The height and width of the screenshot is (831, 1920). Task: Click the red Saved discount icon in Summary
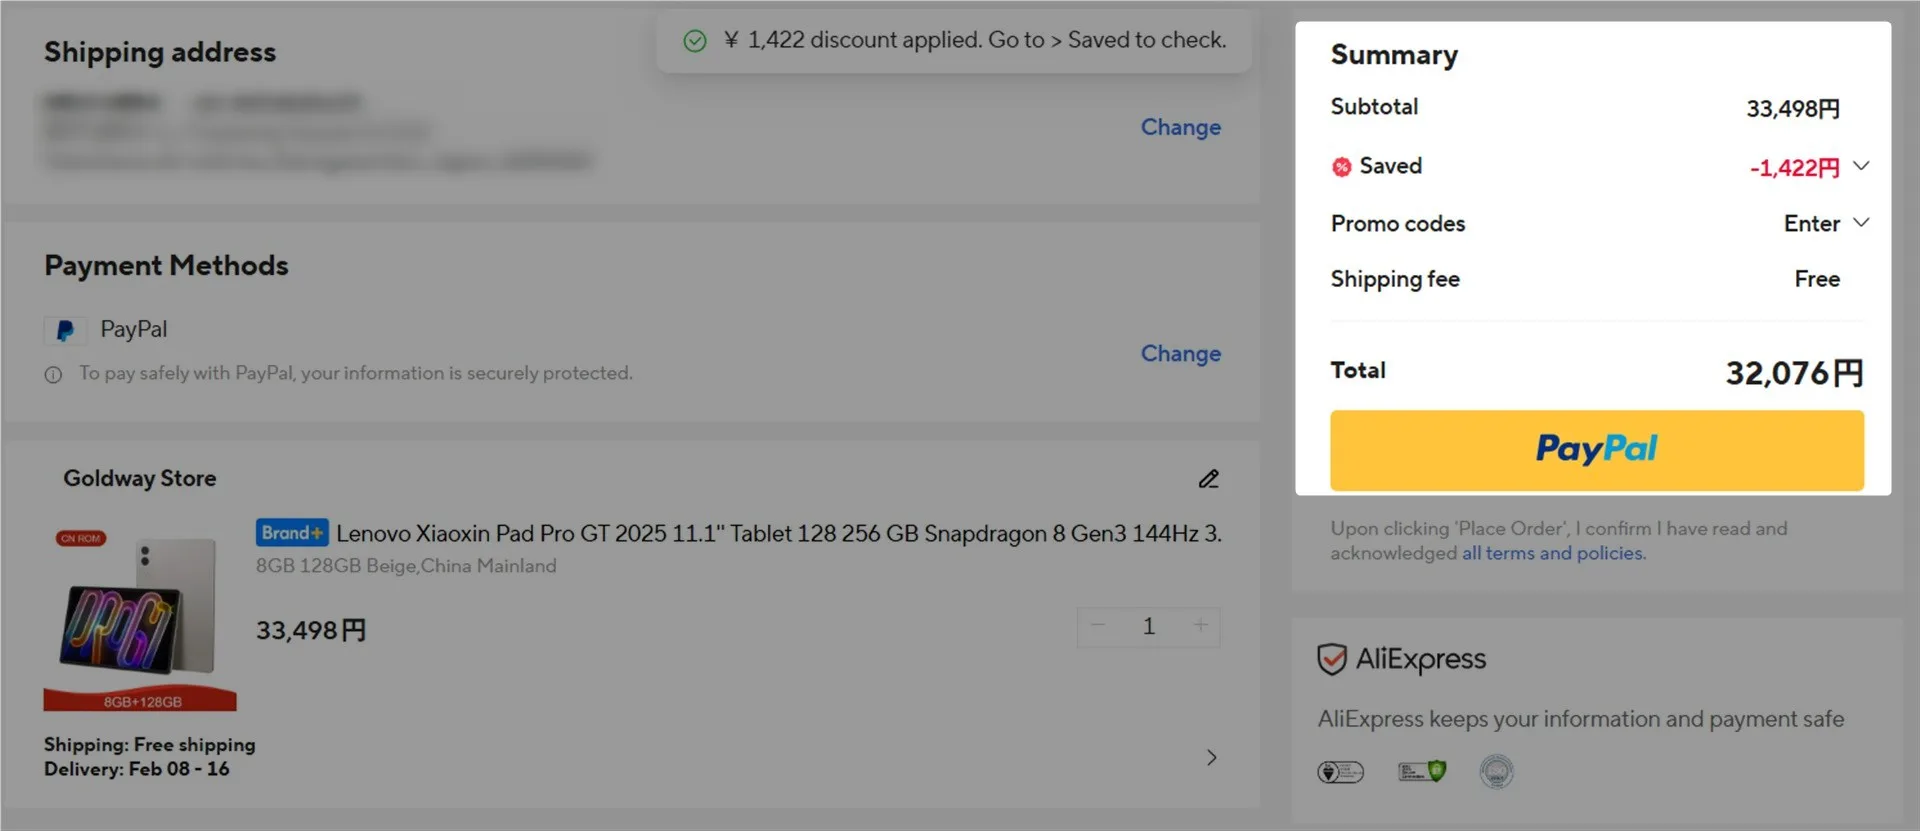coord(1341,167)
